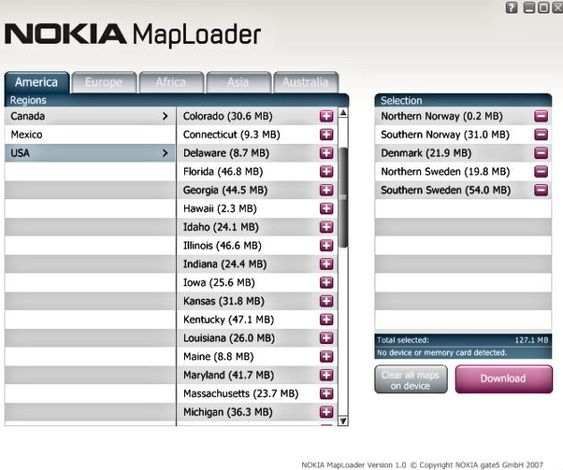Click scrollbar down arrow in states list
Screen dimensions: 563x470
(343, 421)
